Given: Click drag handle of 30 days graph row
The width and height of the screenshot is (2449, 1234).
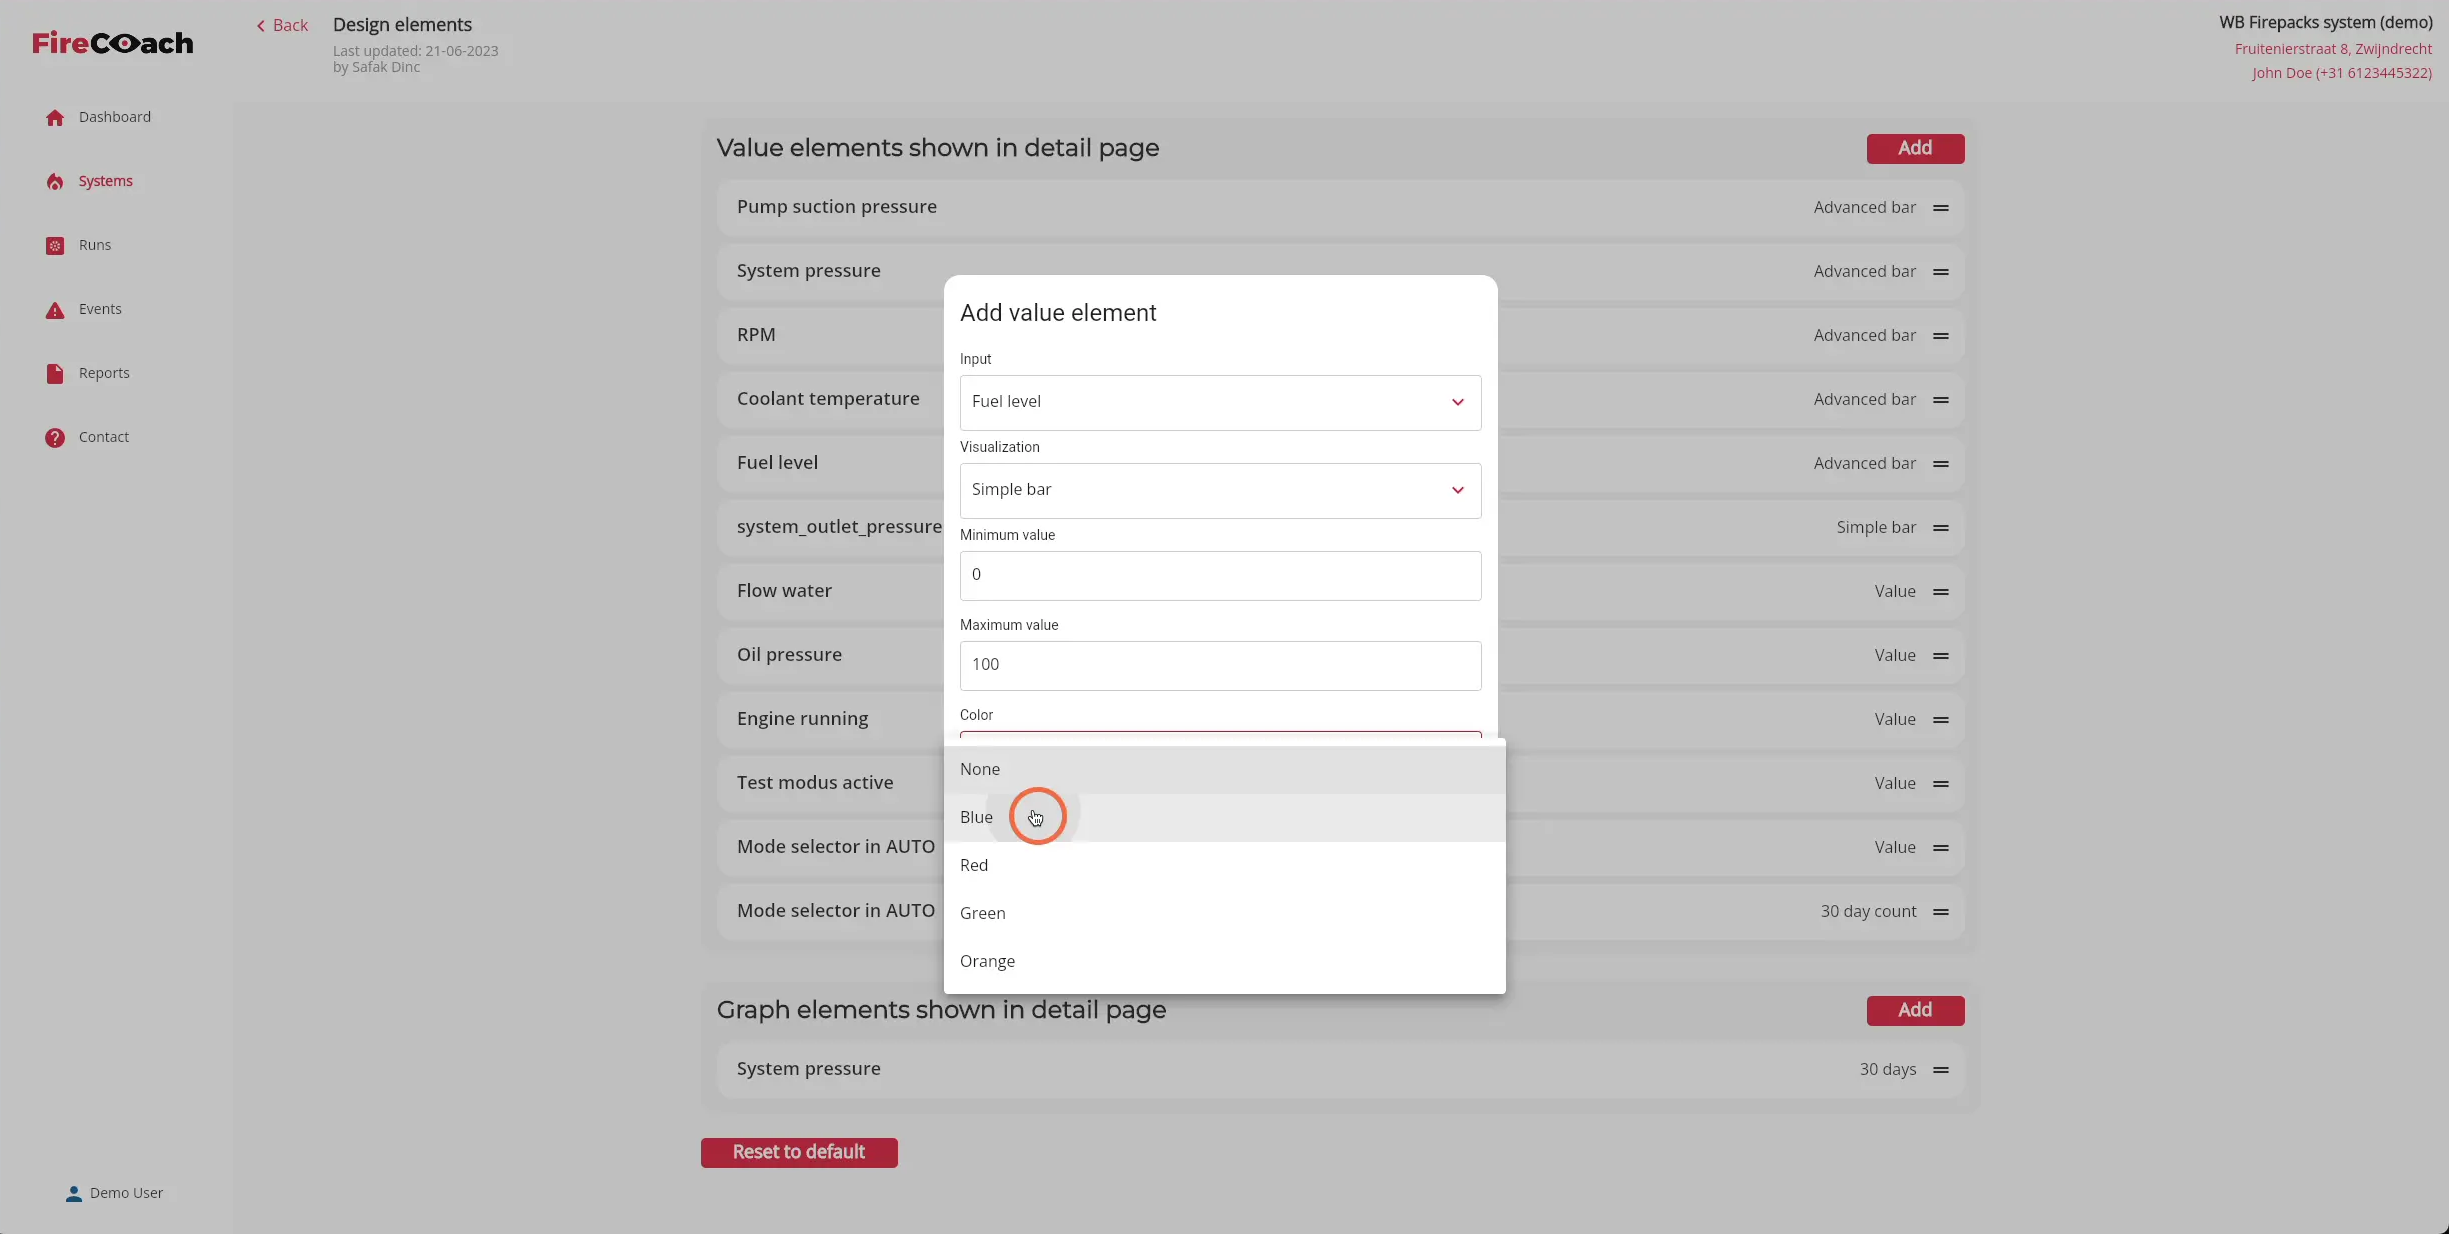Looking at the screenshot, I should pos(1941,1070).
